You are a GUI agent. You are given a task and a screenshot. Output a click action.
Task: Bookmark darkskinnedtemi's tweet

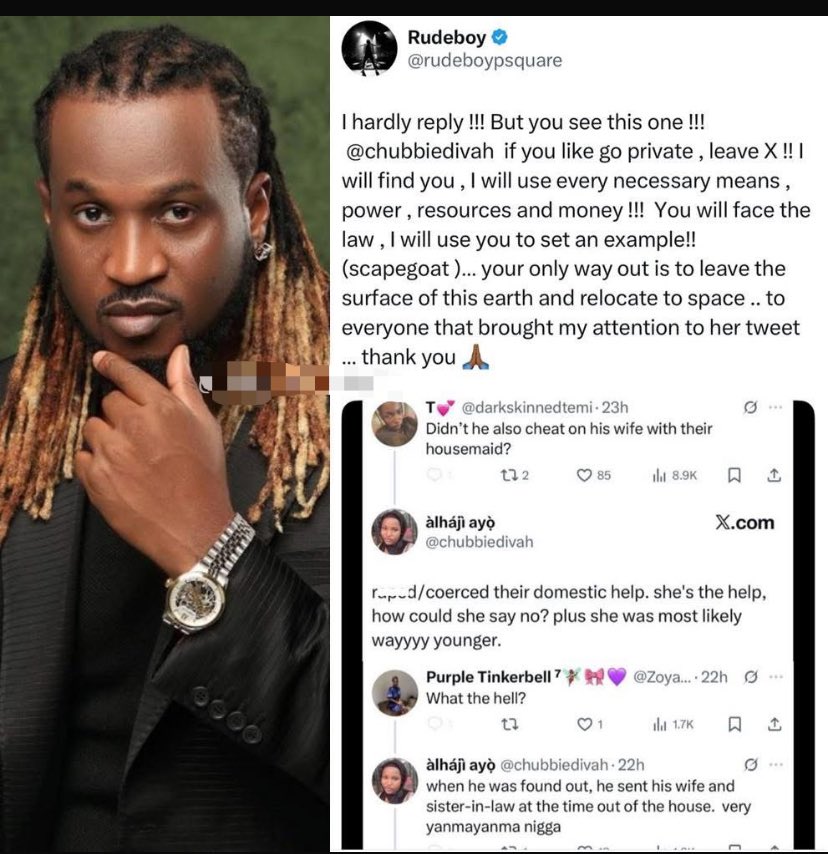(734, 475)
